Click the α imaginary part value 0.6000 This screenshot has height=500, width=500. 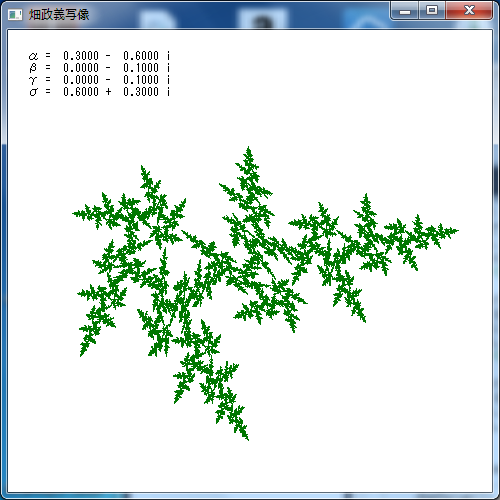(141, 56)
